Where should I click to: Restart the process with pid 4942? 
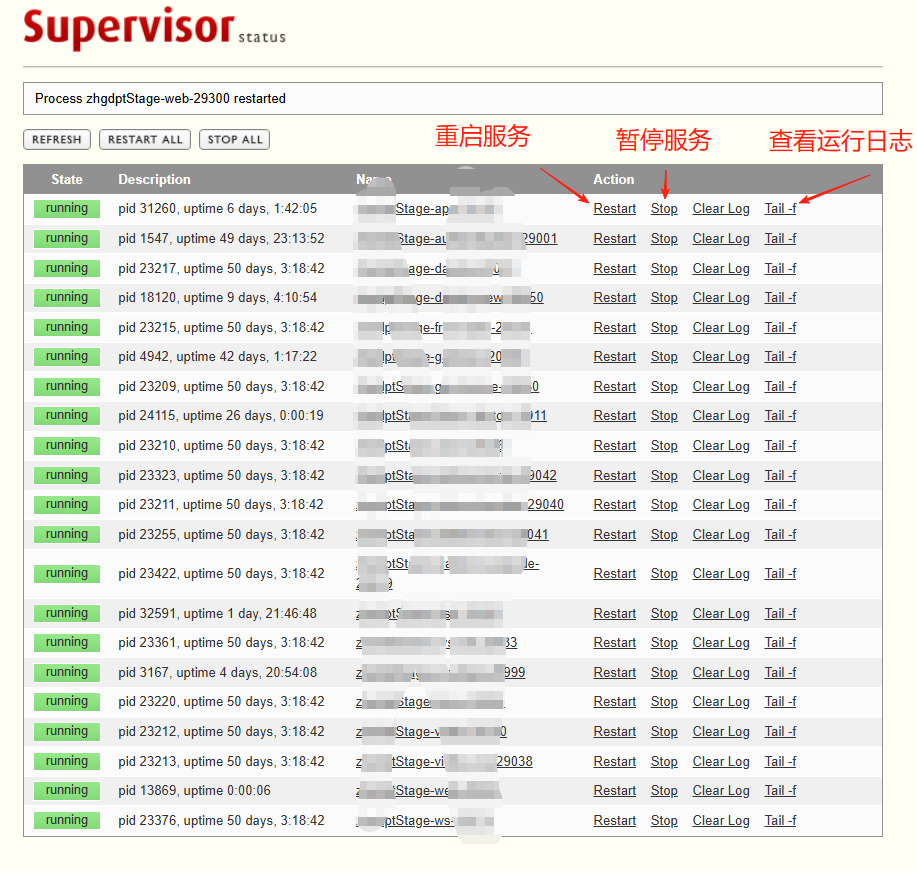point(614,356)
